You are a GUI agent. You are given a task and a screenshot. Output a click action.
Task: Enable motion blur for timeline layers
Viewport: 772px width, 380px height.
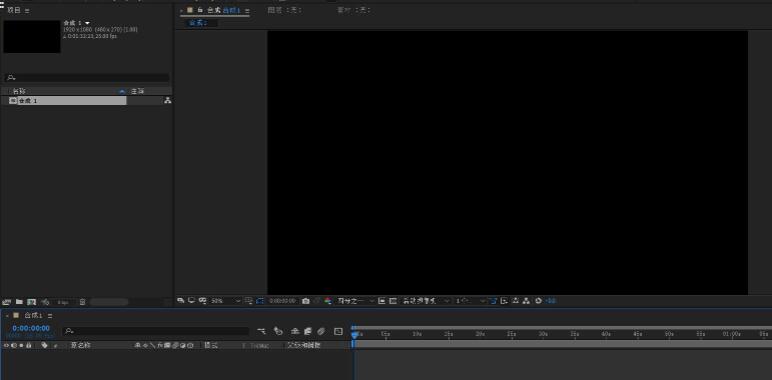(x=321, y=331)
